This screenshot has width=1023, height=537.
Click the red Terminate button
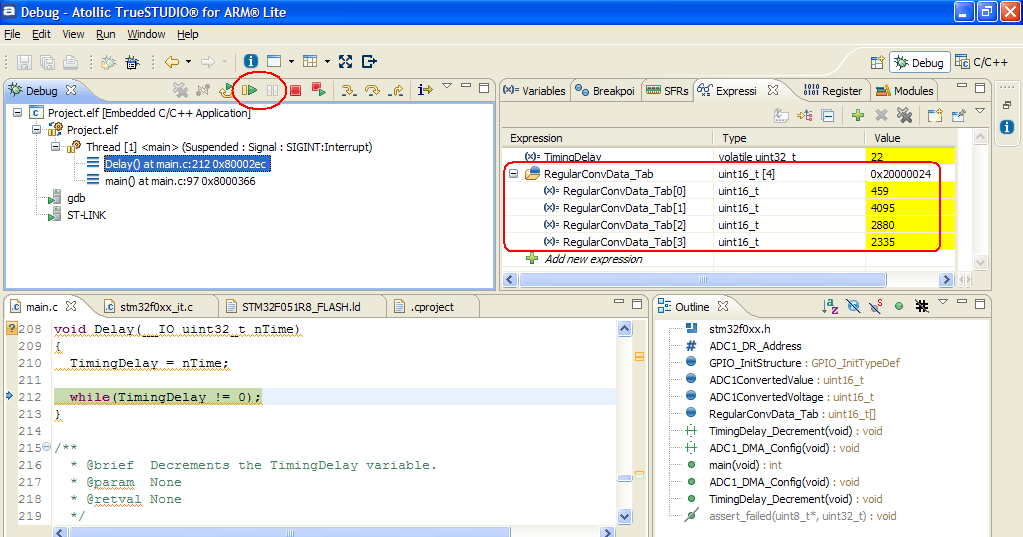click(x=296, y=90)
